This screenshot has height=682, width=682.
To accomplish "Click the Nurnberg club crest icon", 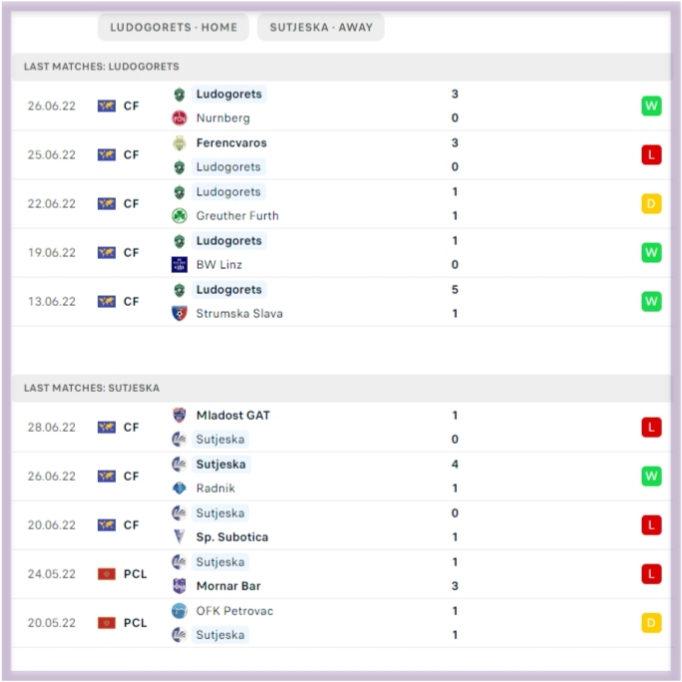I will point(179,118).
